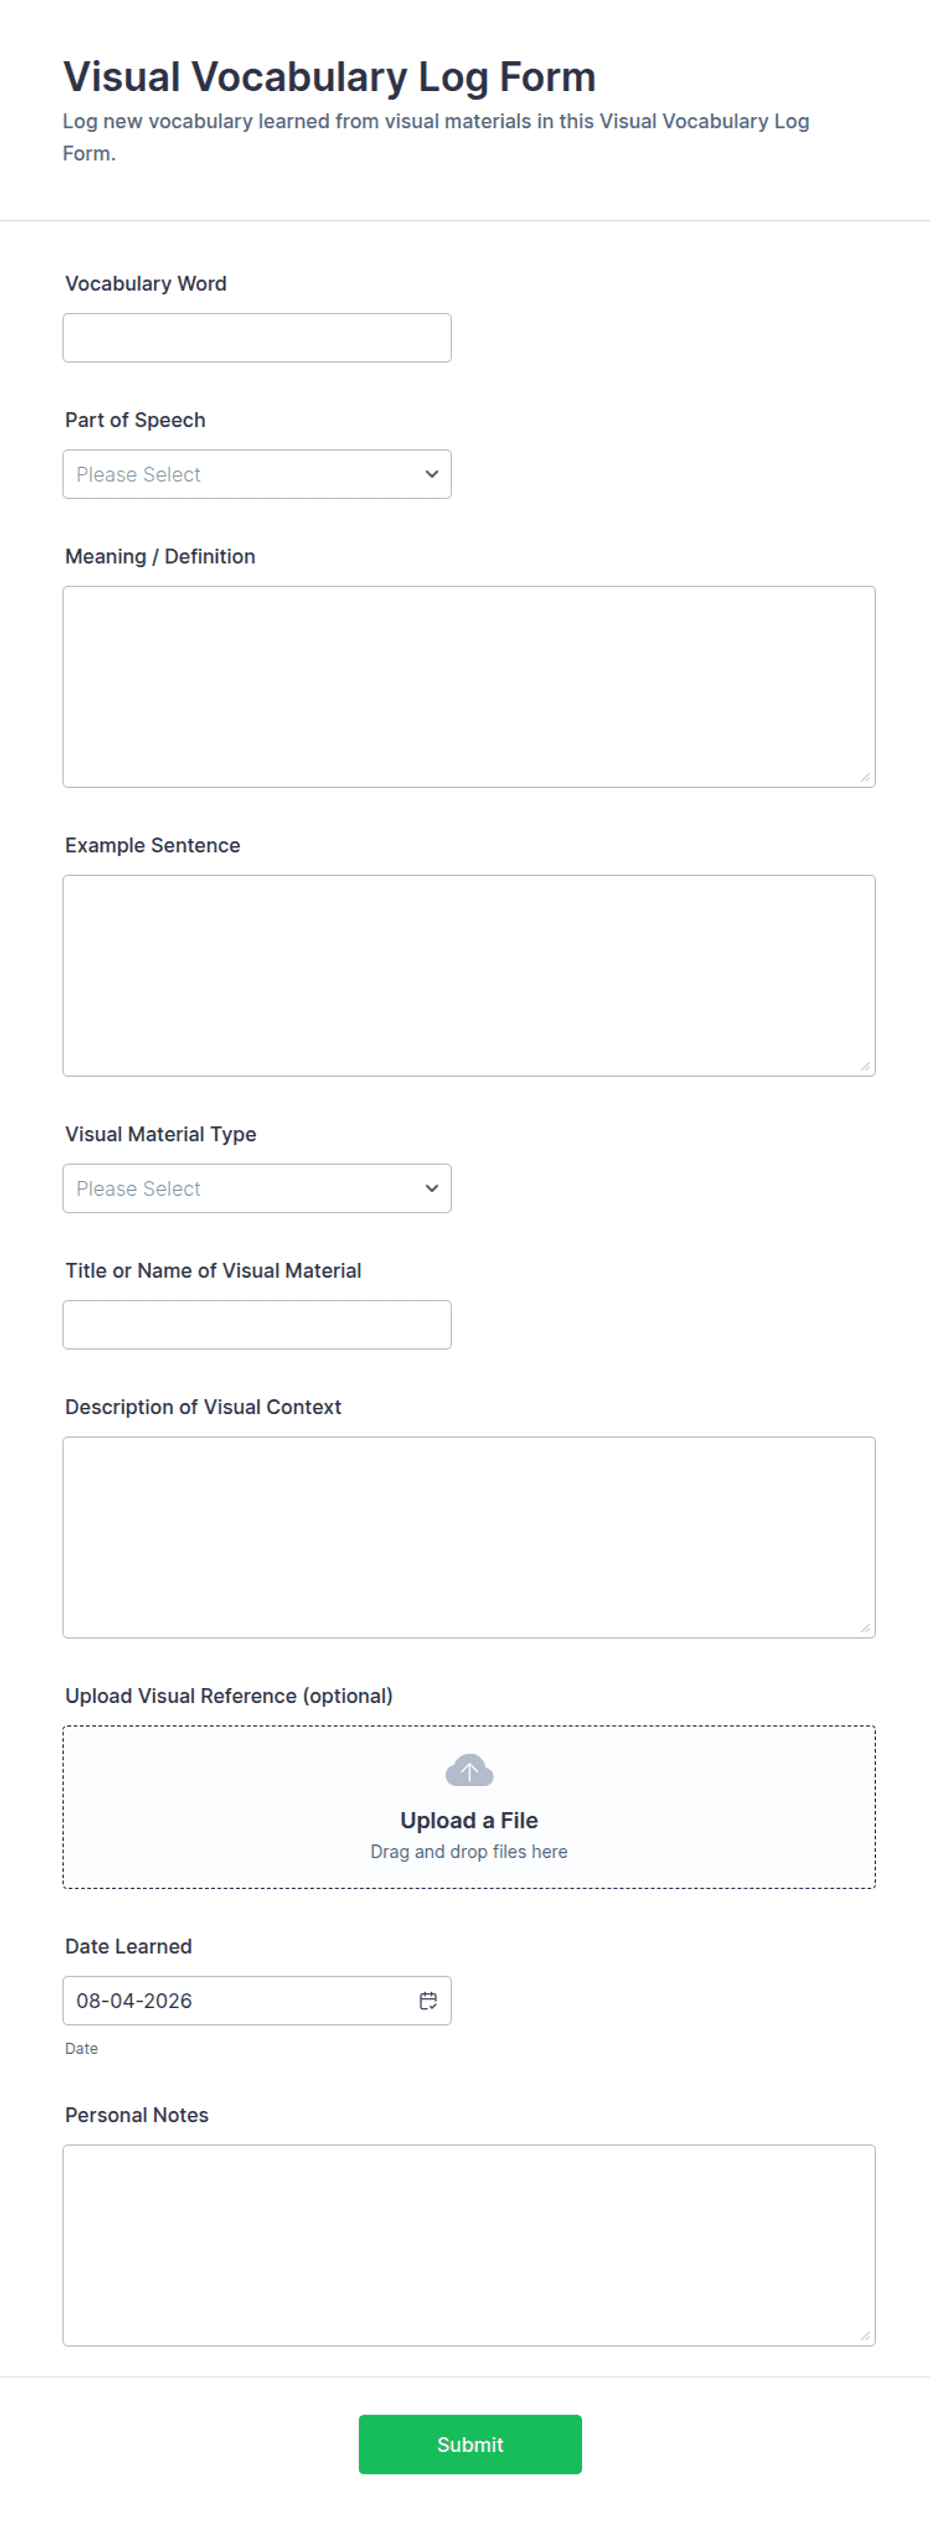
Task: Click the Visual Material Type chevron arrow
Action: point(432,1188)
